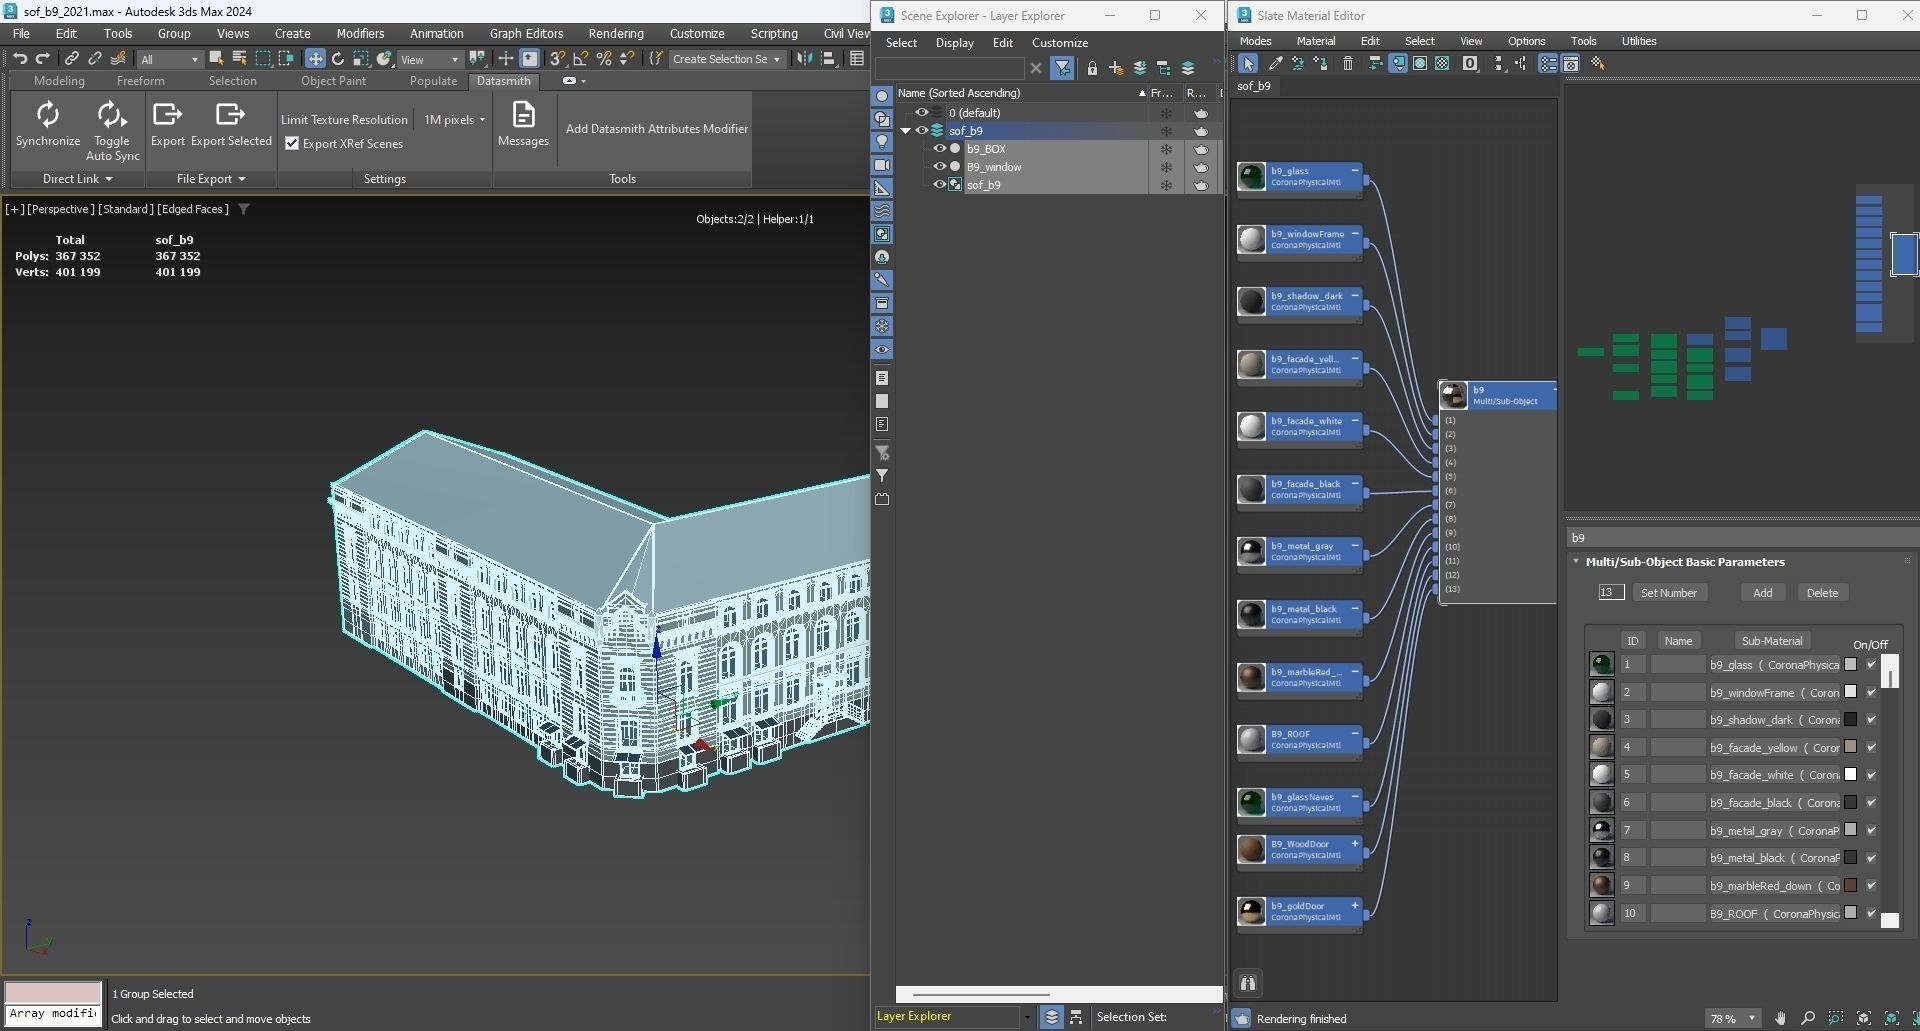Click the Add sub-material button
Image resolution: width=1920 pixels, height=1031 pixels.
click(x=1762, y=592)
